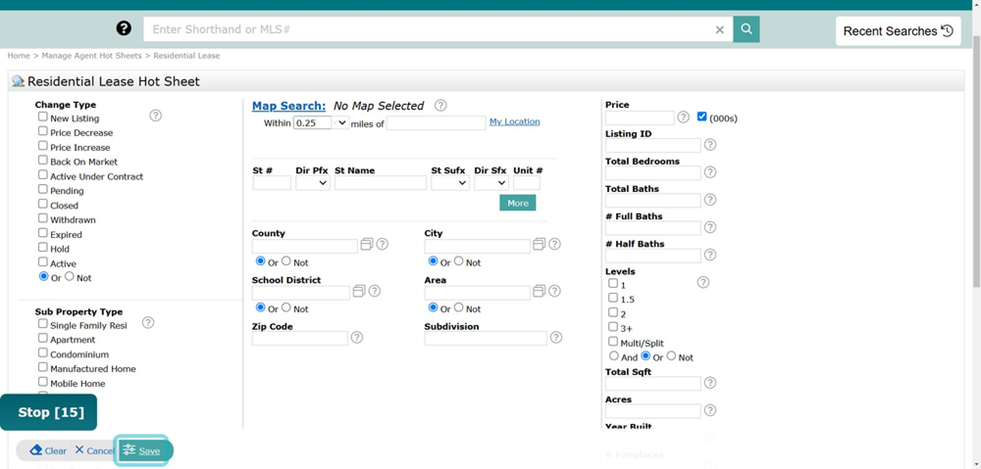Check the Multi/Split levels box
Viewport: 981px width, 469px height.
click(x=613, y=341)
